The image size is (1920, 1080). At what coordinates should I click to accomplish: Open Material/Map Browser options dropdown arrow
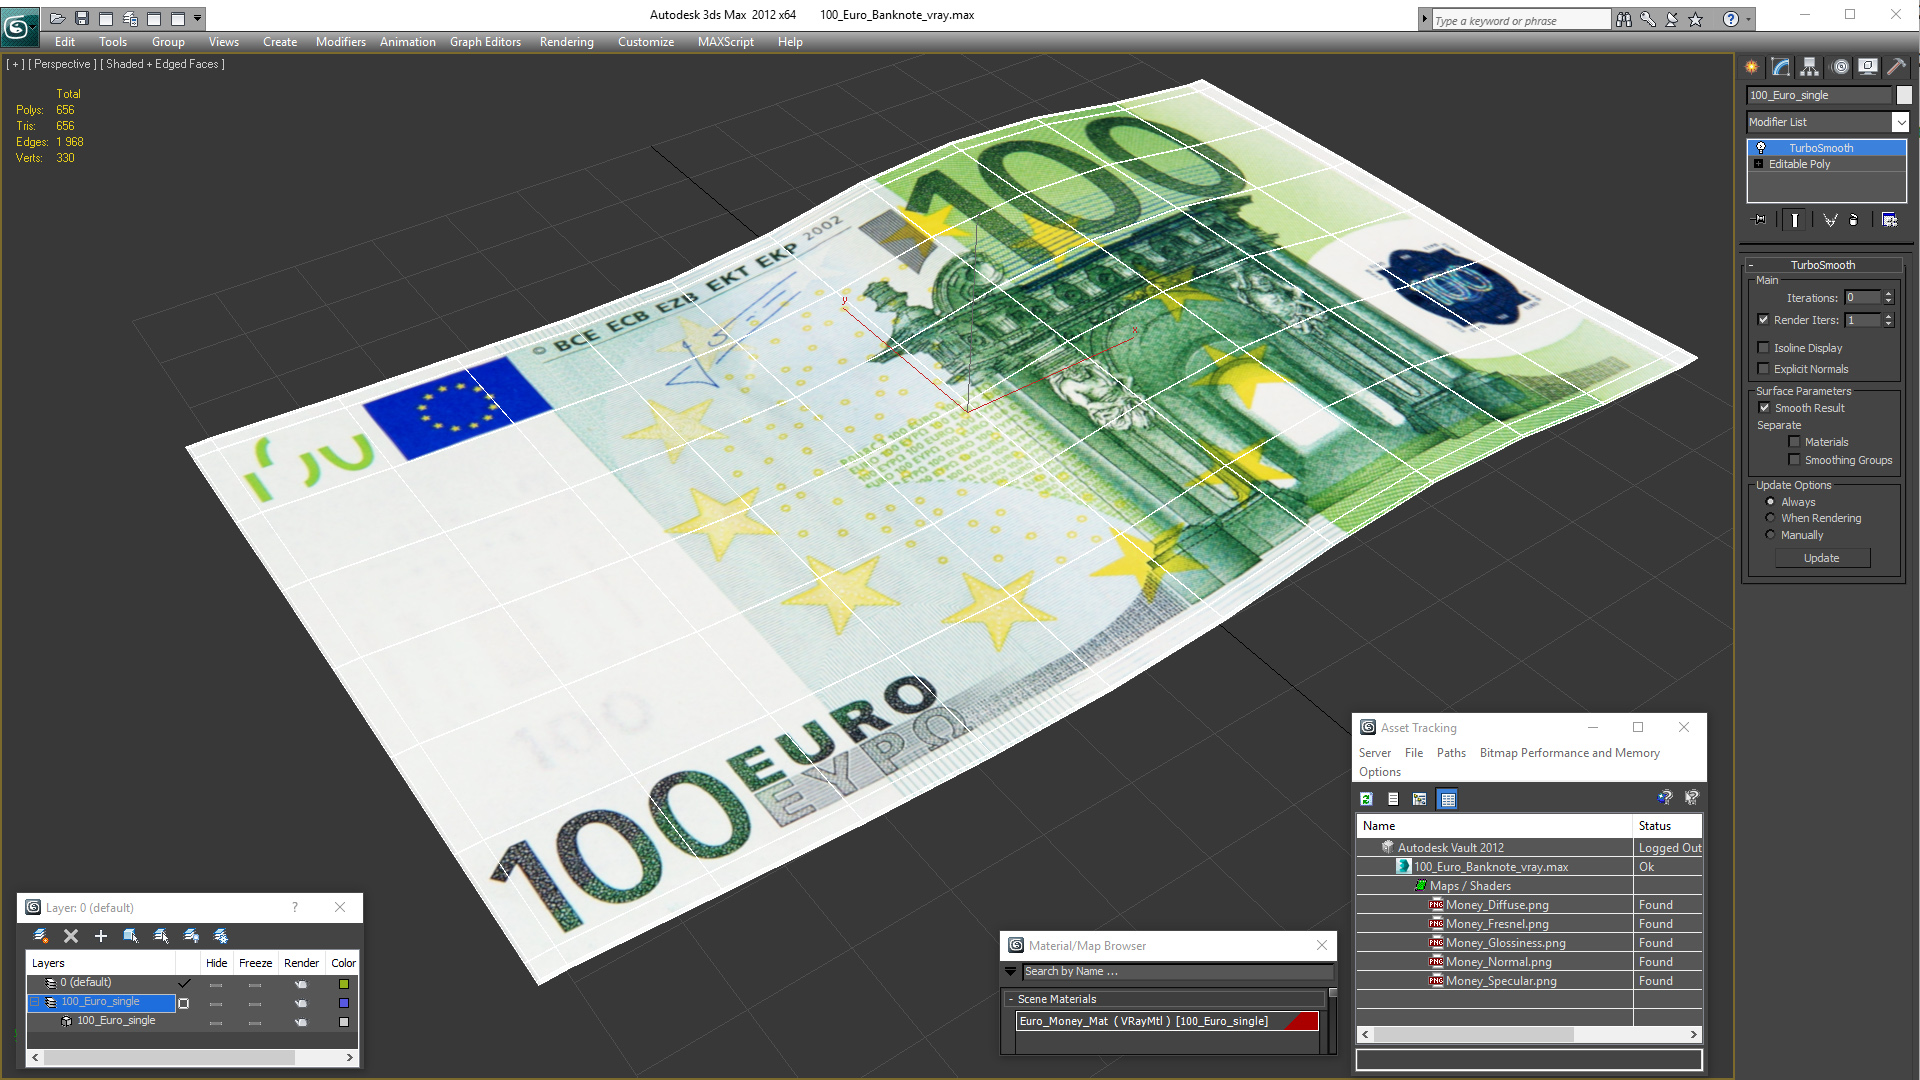tap(1011, 972)
